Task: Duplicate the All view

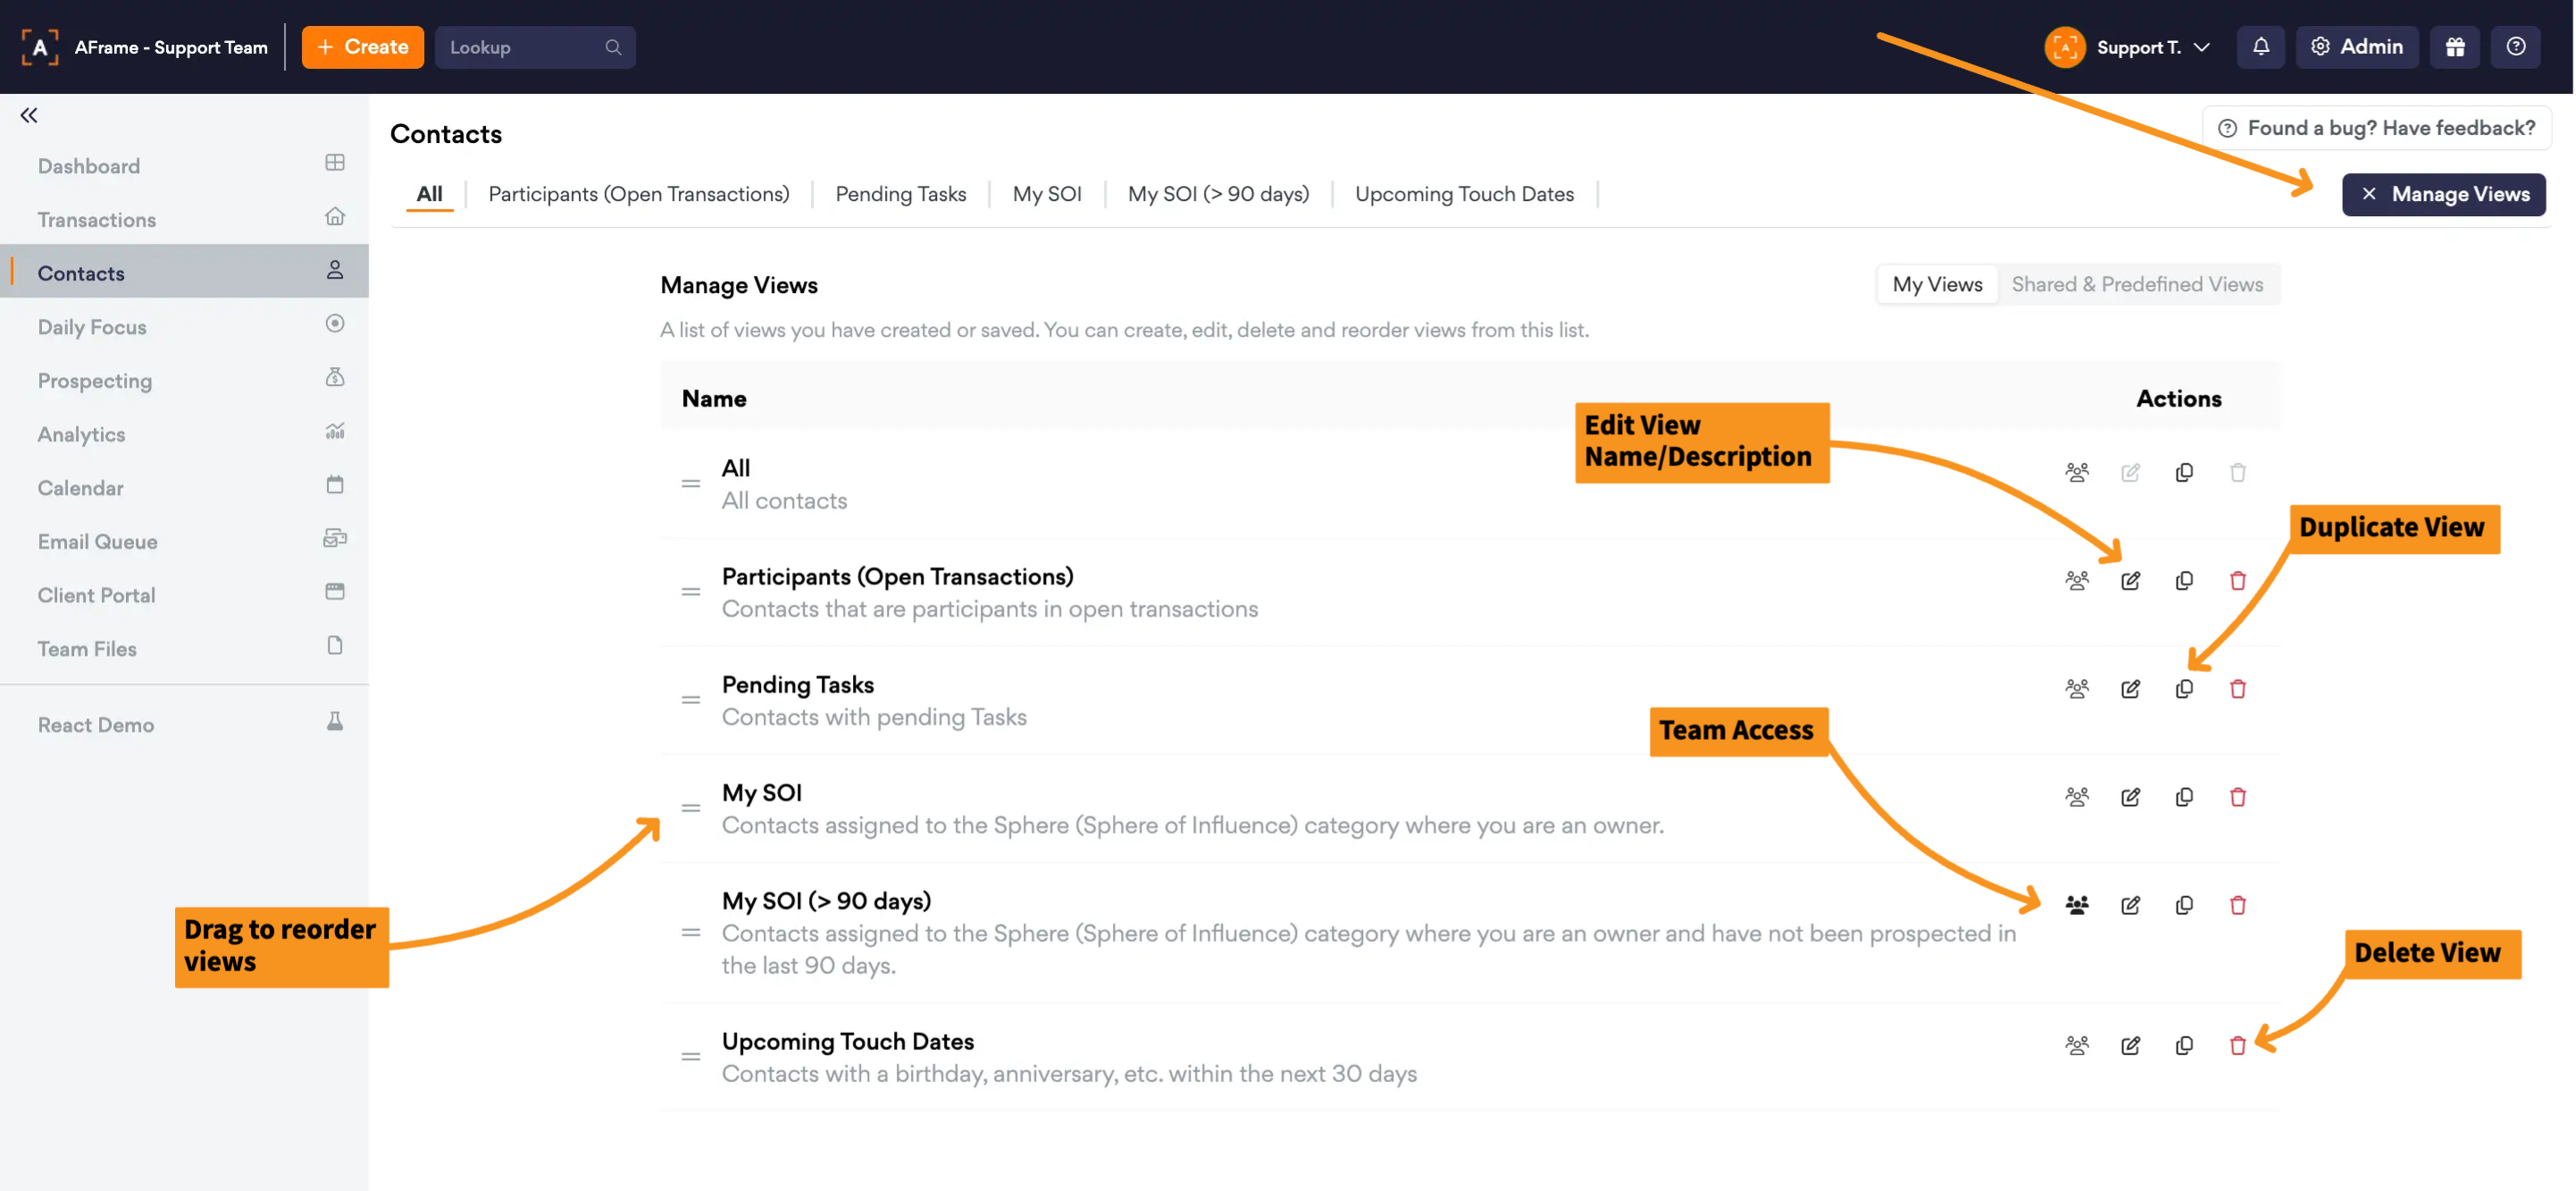Action: pos(2184,472)
